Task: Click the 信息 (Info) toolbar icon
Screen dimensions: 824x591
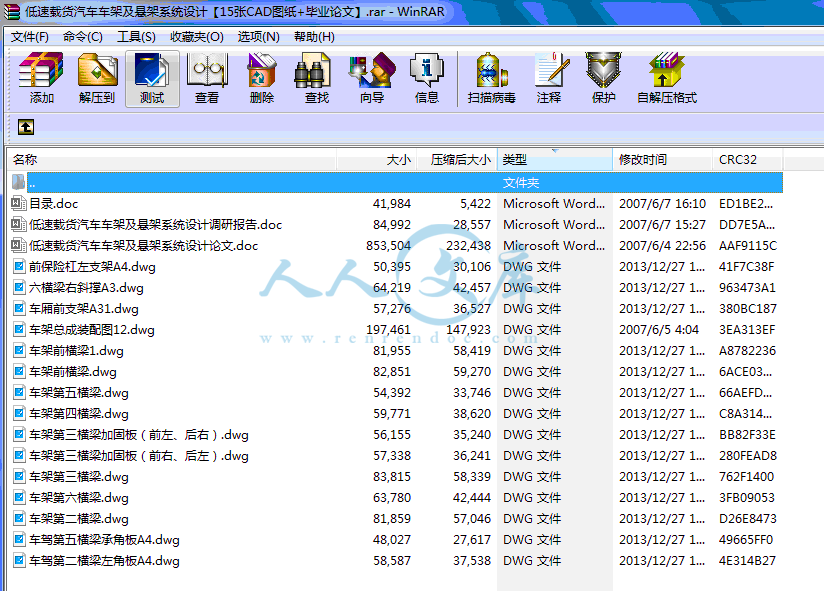Action: (x=426, y=70)
